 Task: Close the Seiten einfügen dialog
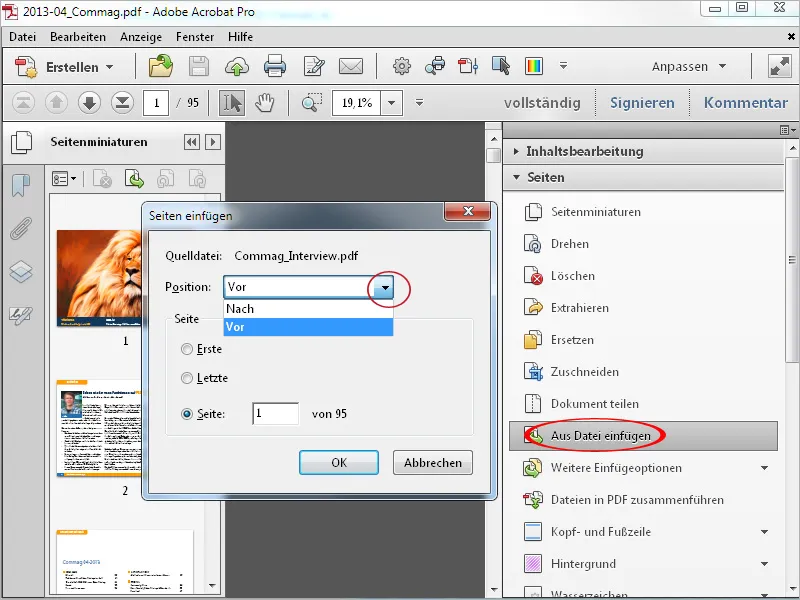468,211
